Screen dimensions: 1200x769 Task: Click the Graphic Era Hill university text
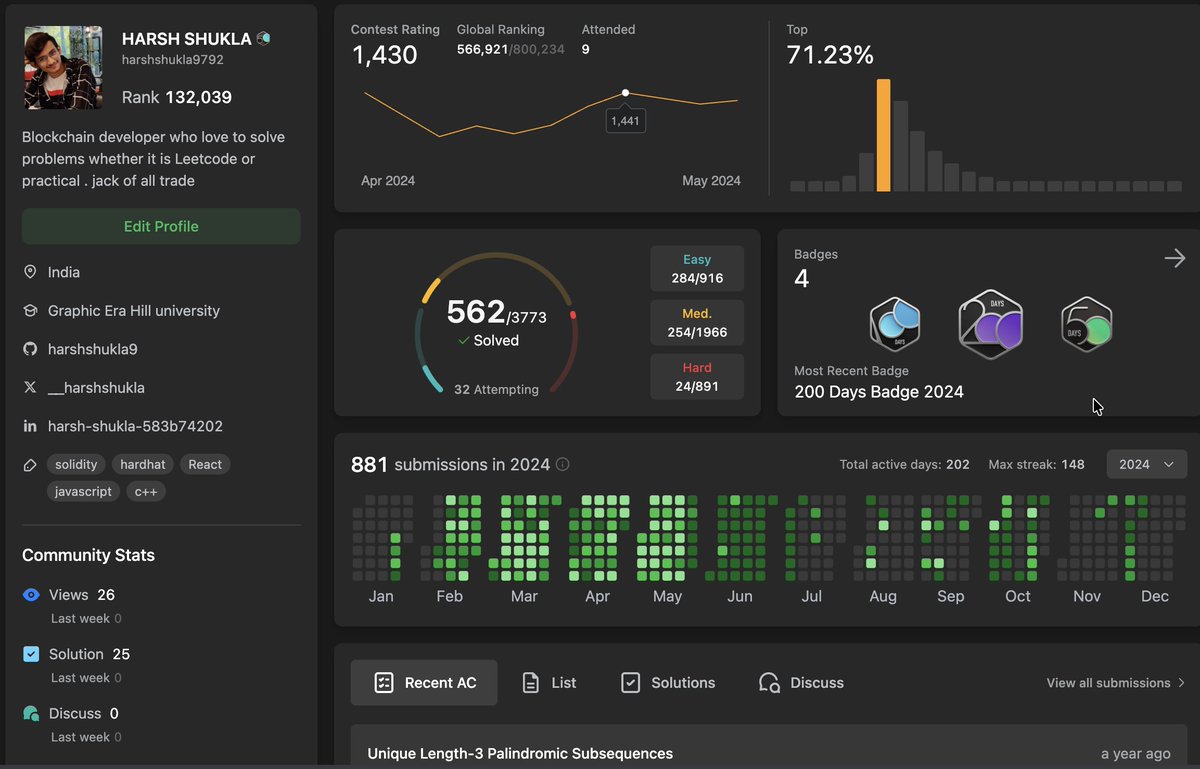(134, 311)
